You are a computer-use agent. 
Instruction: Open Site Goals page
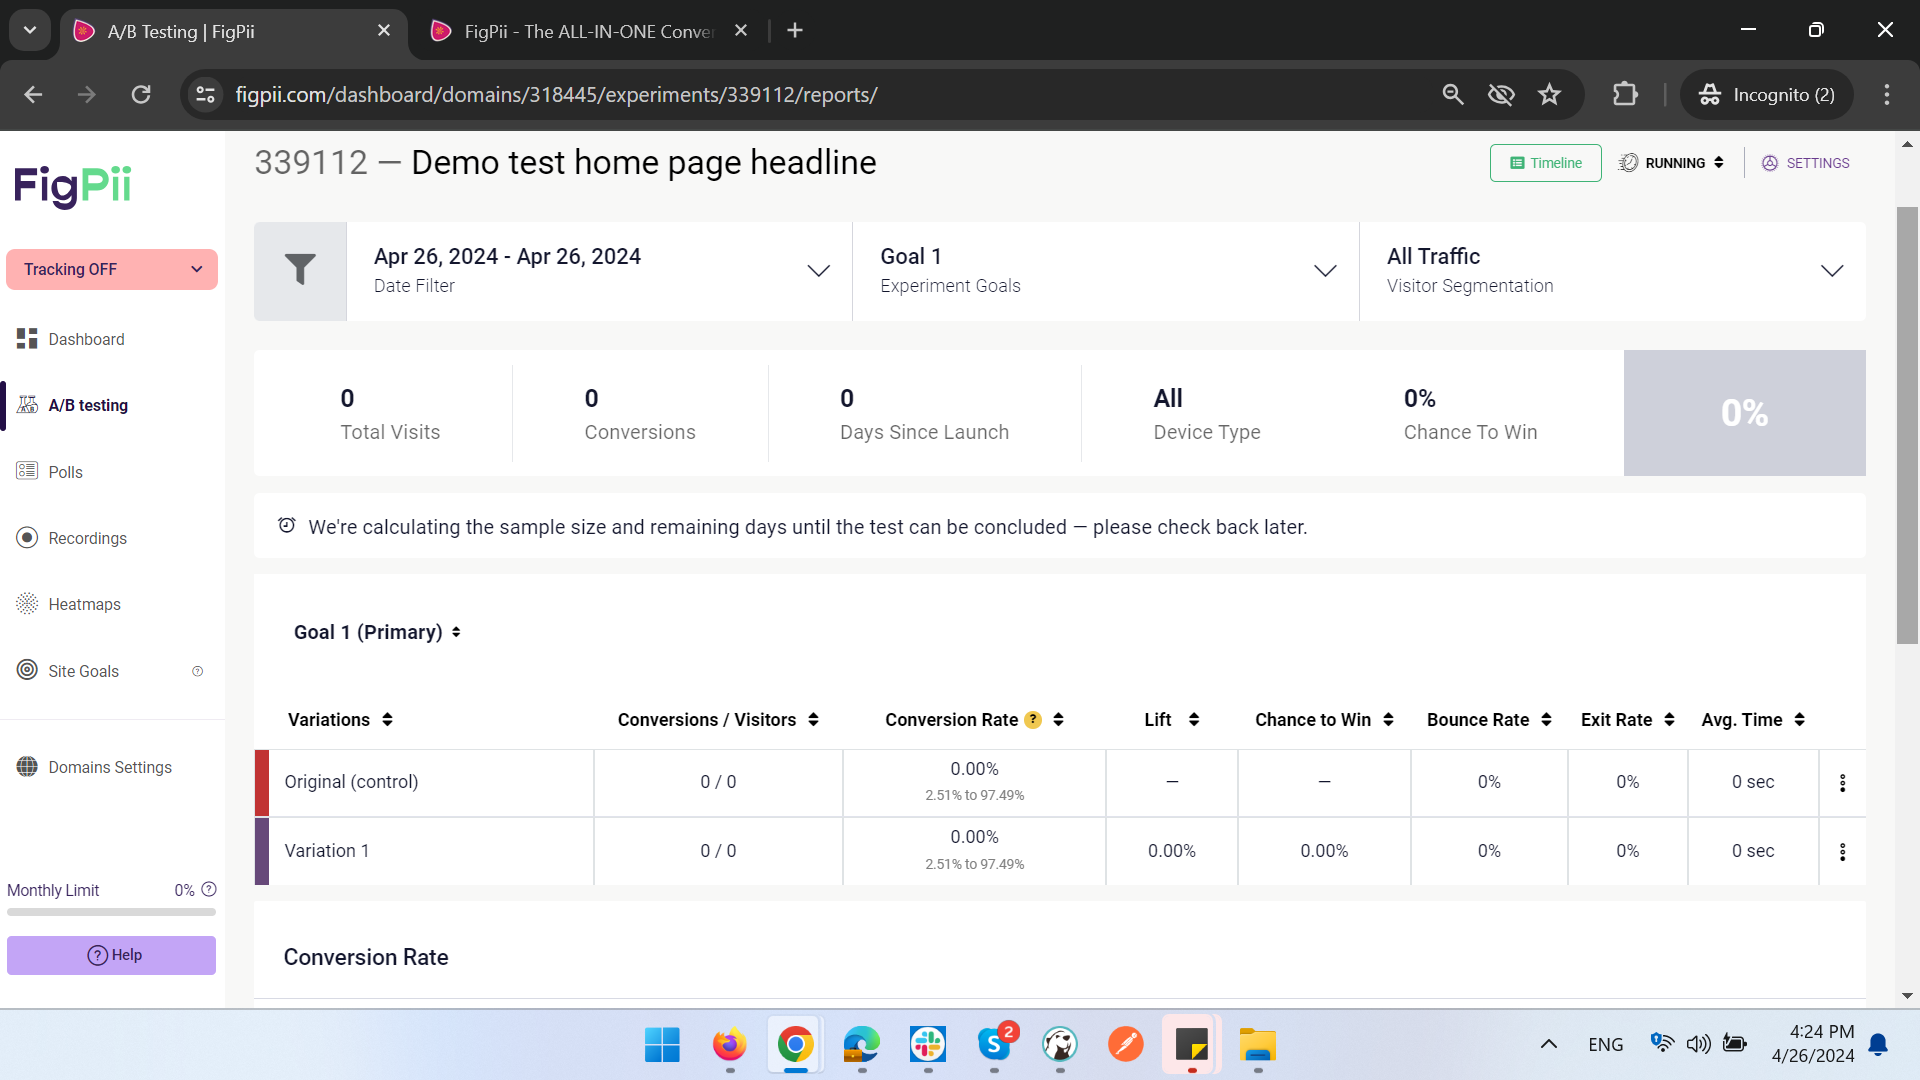coord(83,671)
